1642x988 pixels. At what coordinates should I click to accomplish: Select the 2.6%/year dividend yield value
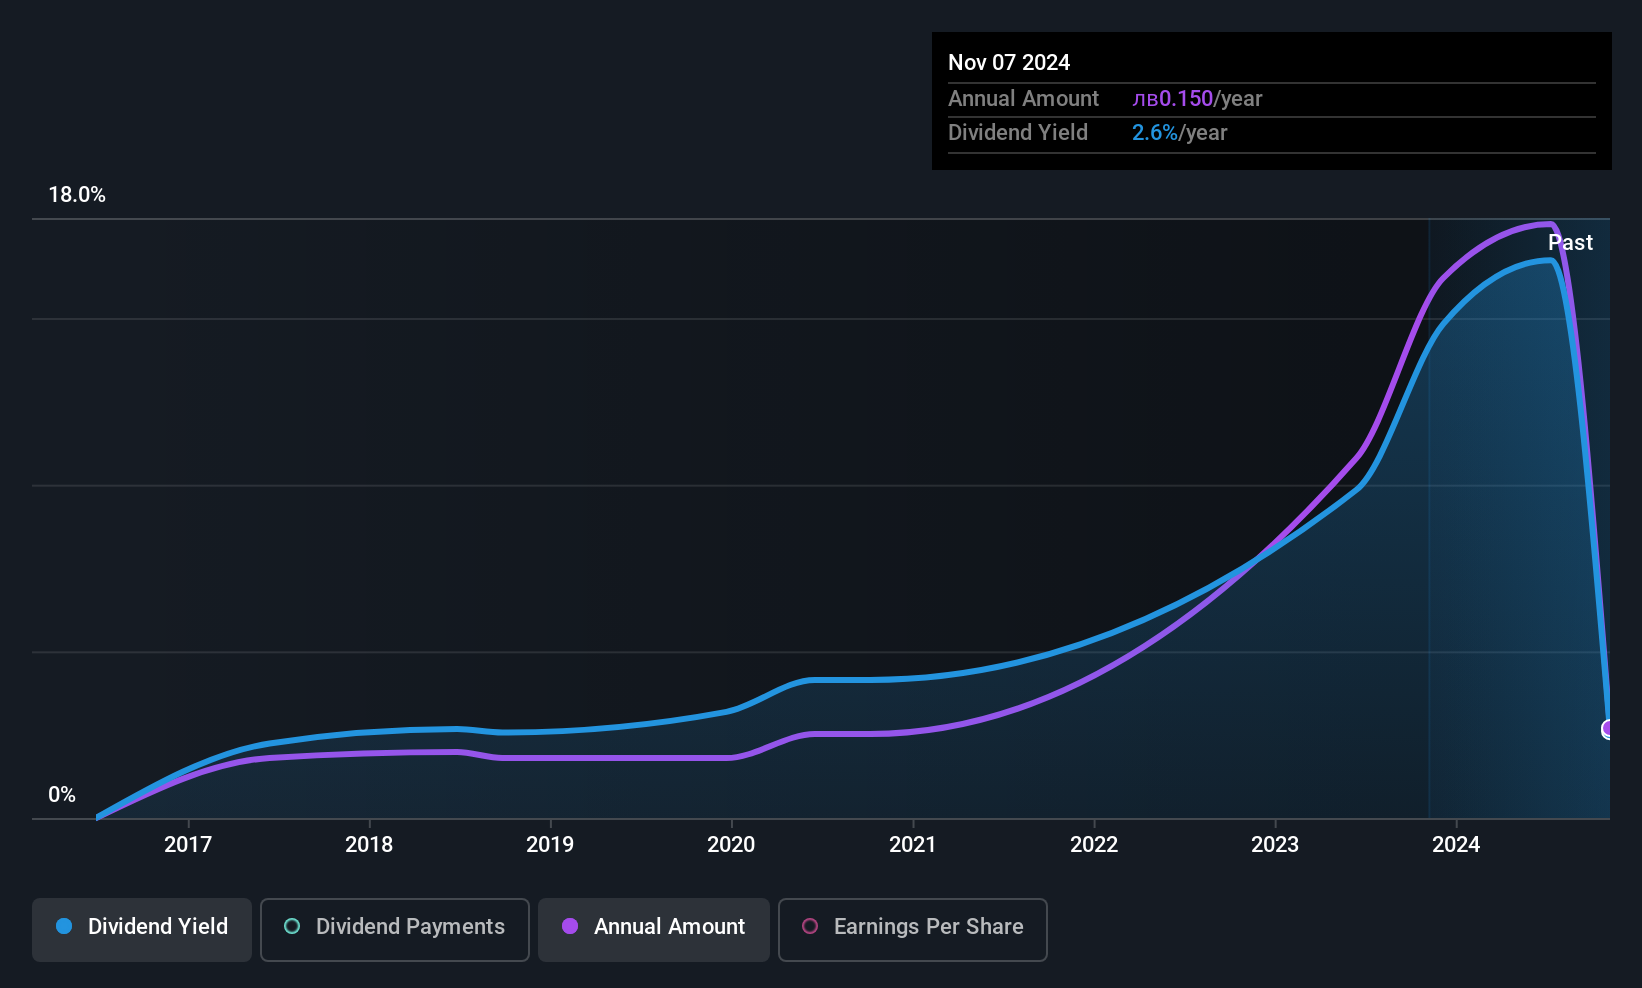1179,133
